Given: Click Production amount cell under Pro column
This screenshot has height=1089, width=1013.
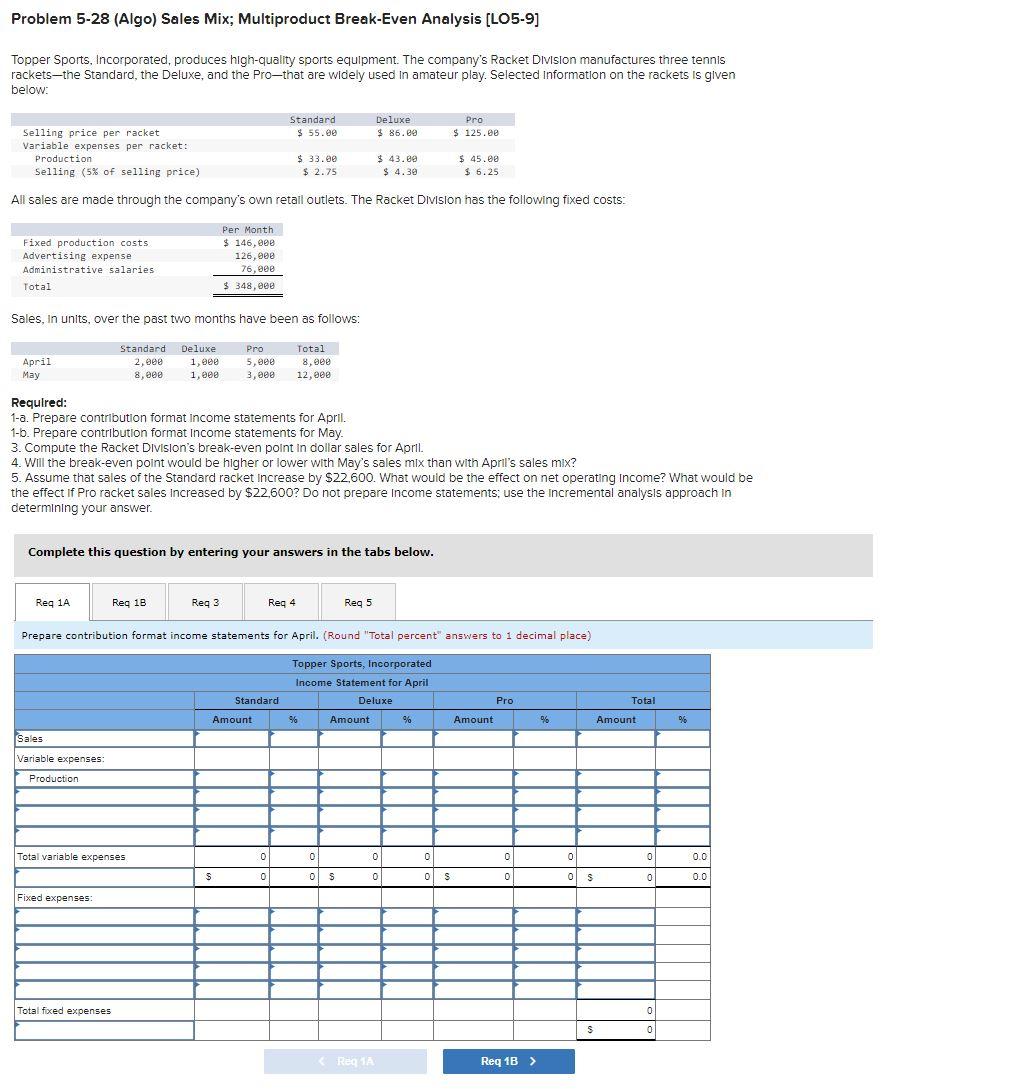Looking at the screenshot, I should [472, 778].
